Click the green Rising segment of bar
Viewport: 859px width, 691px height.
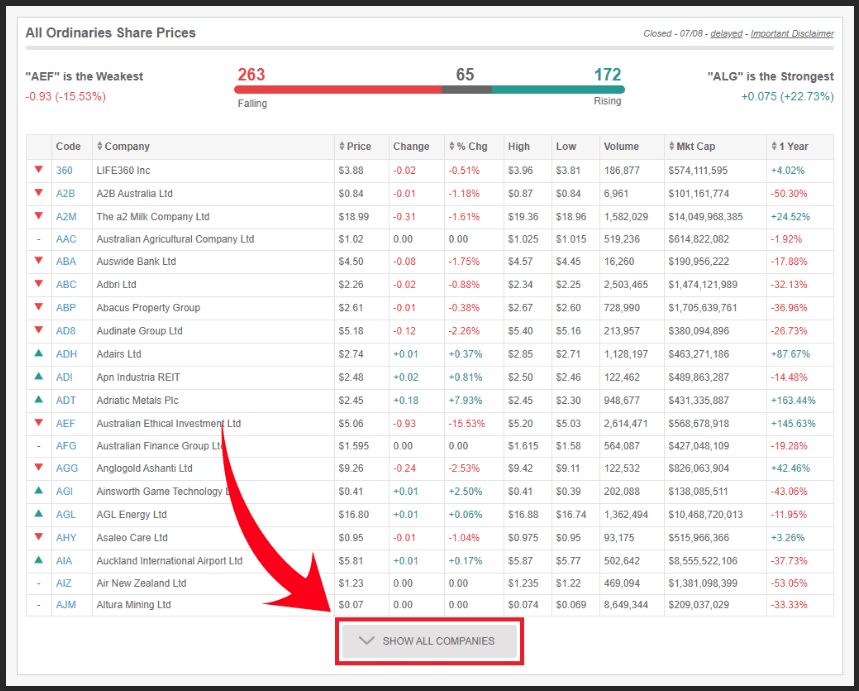pyautogui.click(x=558, y=89)
